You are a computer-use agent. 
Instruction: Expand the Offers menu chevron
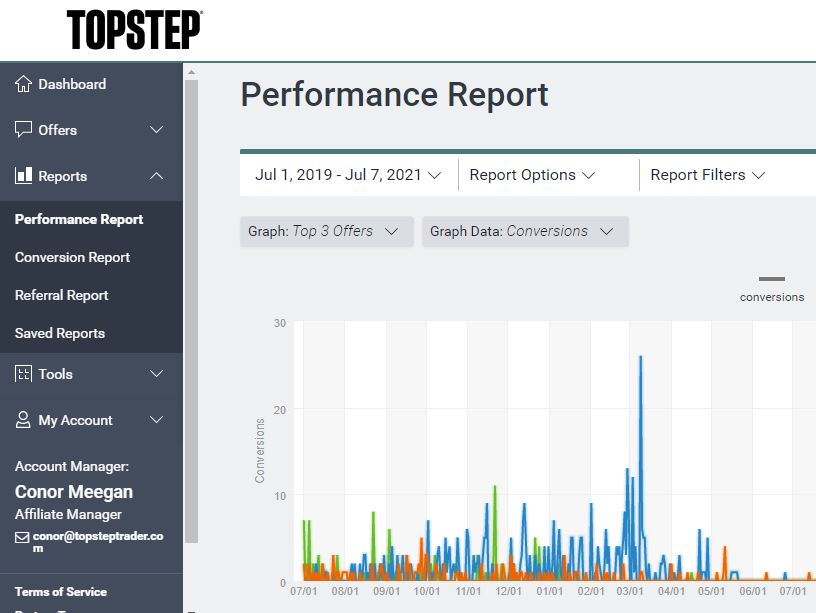pos(156,130)
